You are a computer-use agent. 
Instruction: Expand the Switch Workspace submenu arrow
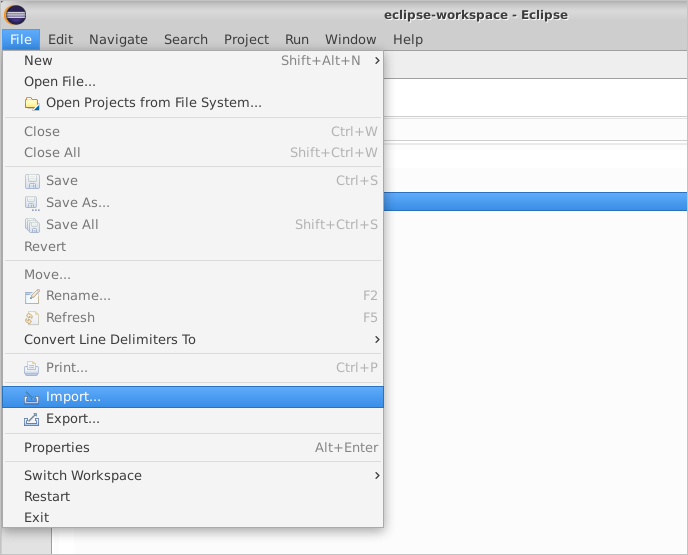pos(377,476)
